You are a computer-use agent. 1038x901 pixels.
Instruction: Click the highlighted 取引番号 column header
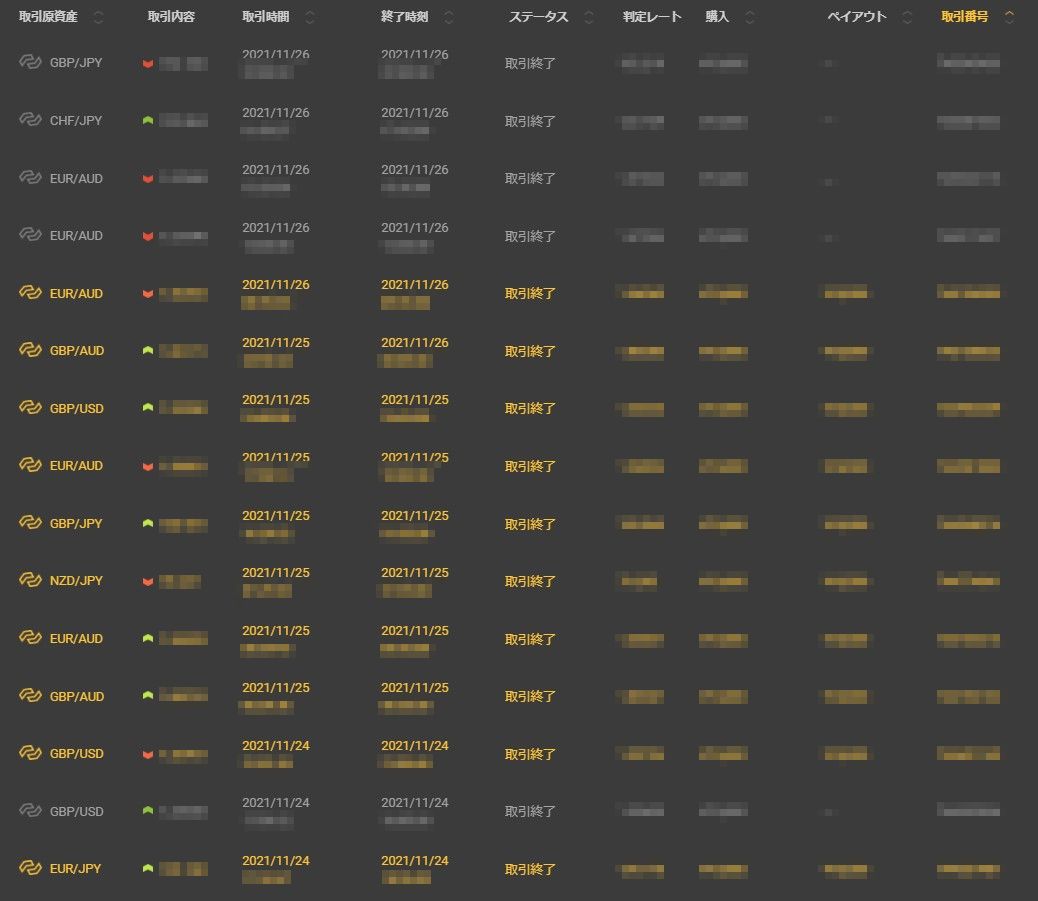(965, 17)
